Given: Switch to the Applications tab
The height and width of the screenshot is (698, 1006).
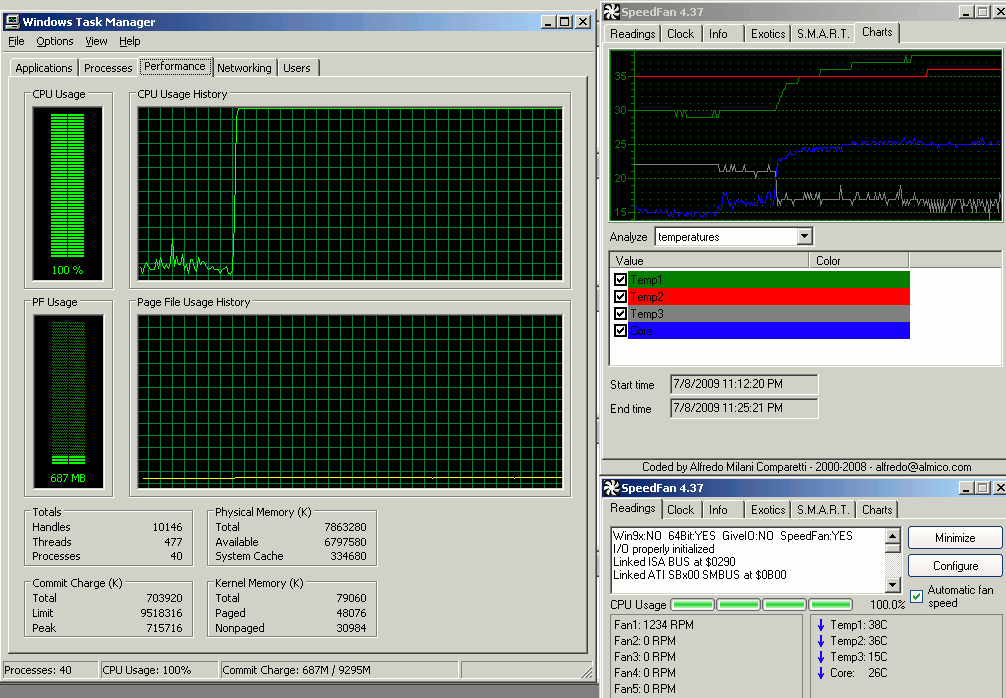Looking at the screenshot, I should pos(44,68).
